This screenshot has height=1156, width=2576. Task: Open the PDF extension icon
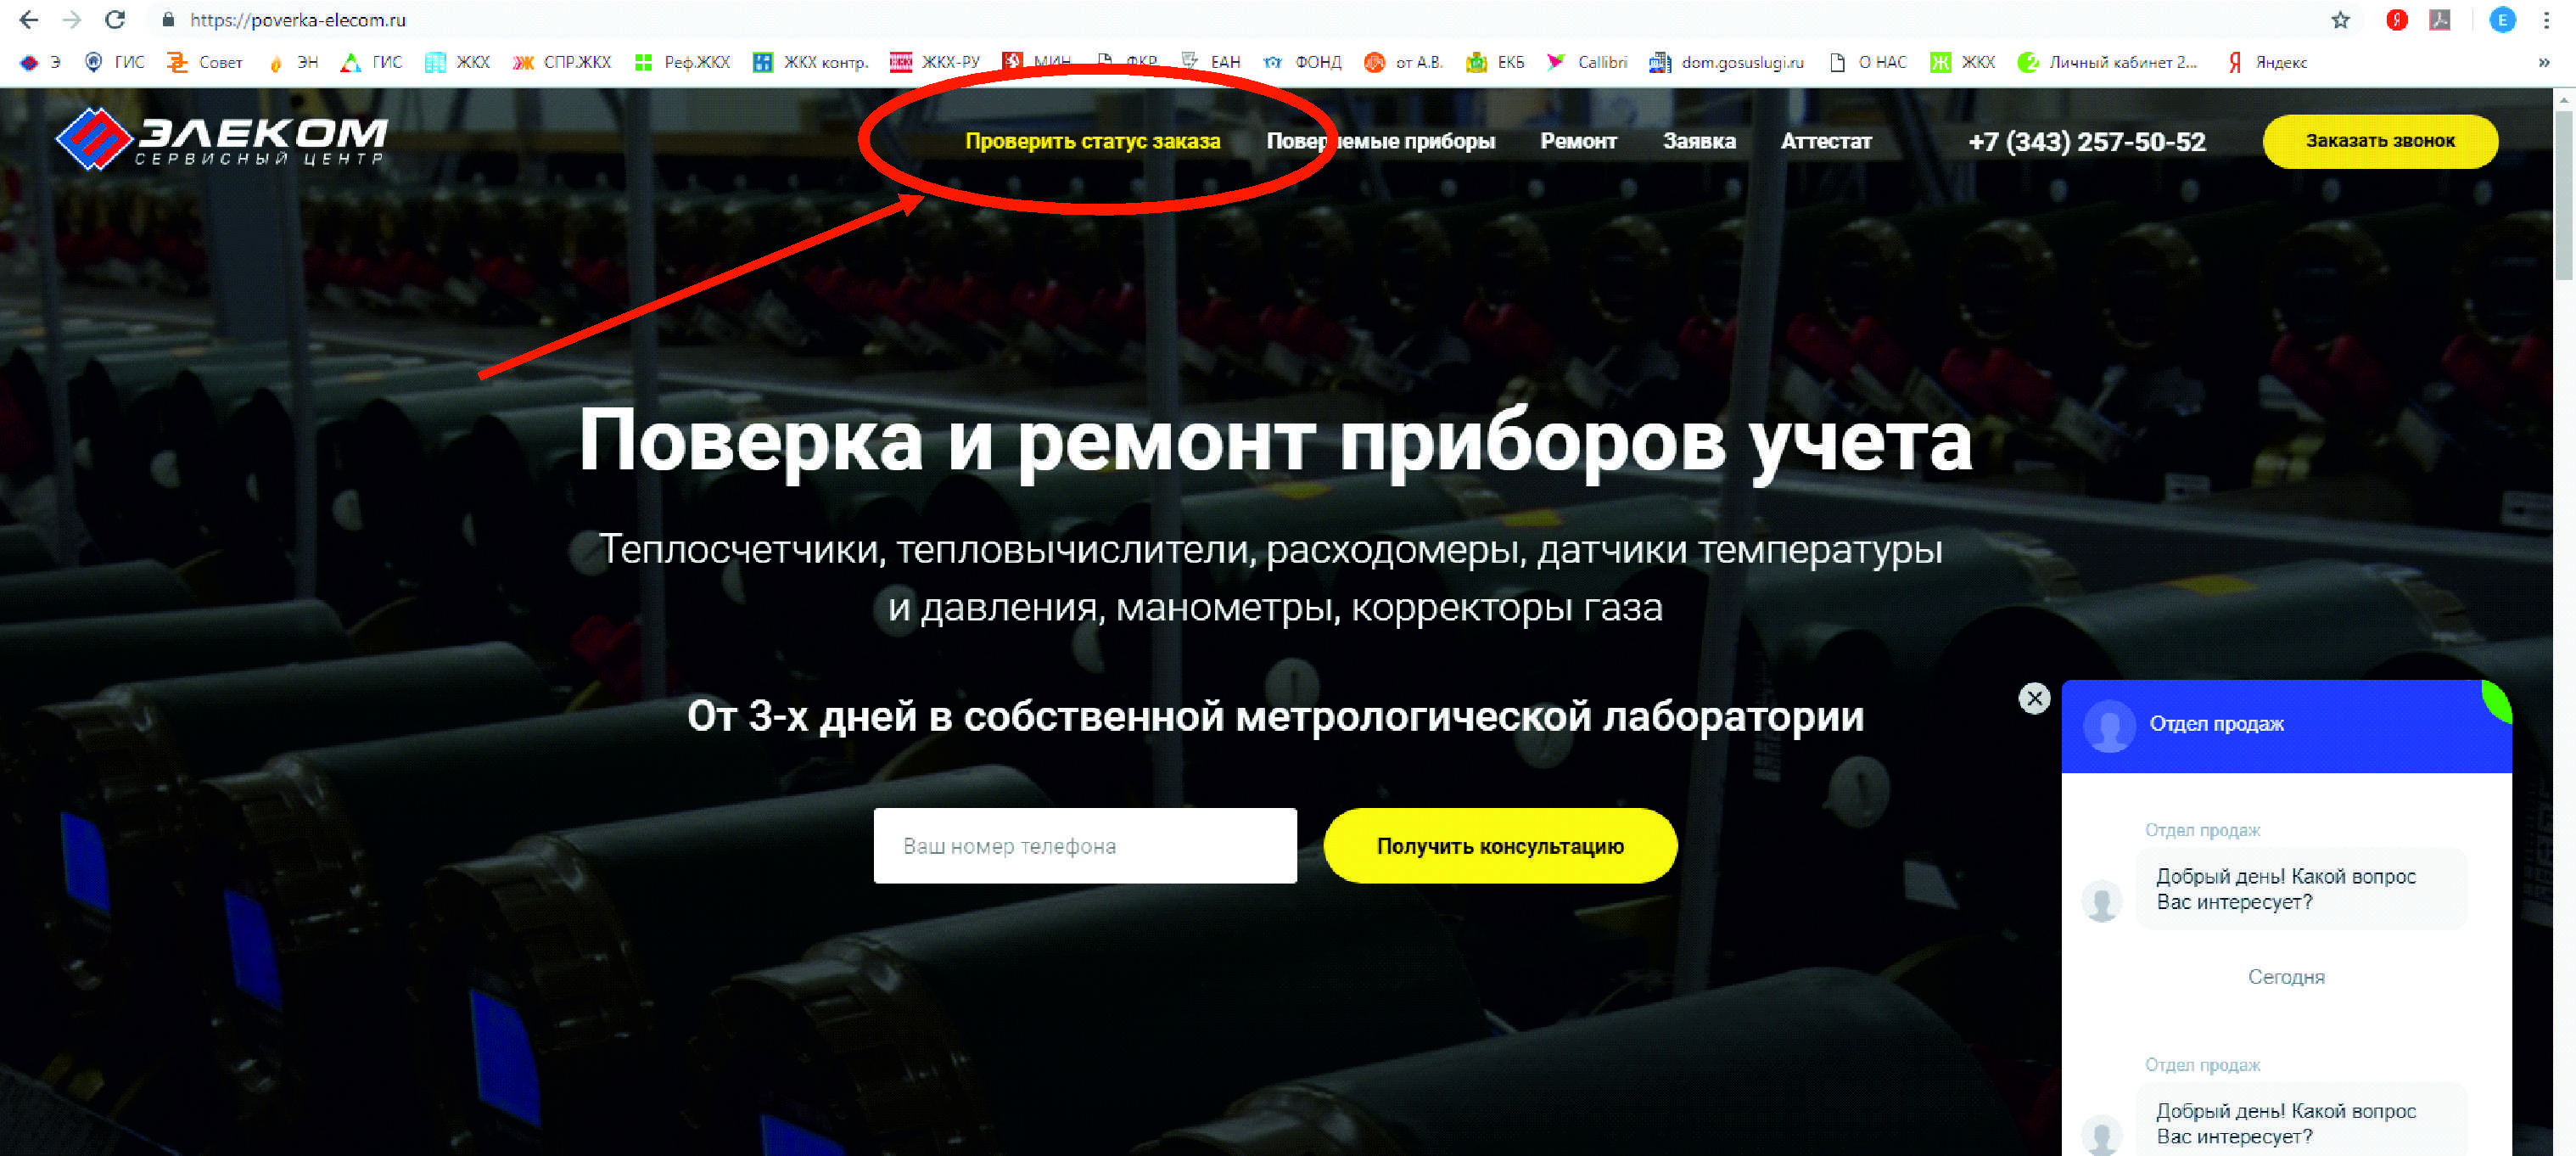pos(2440,20)
